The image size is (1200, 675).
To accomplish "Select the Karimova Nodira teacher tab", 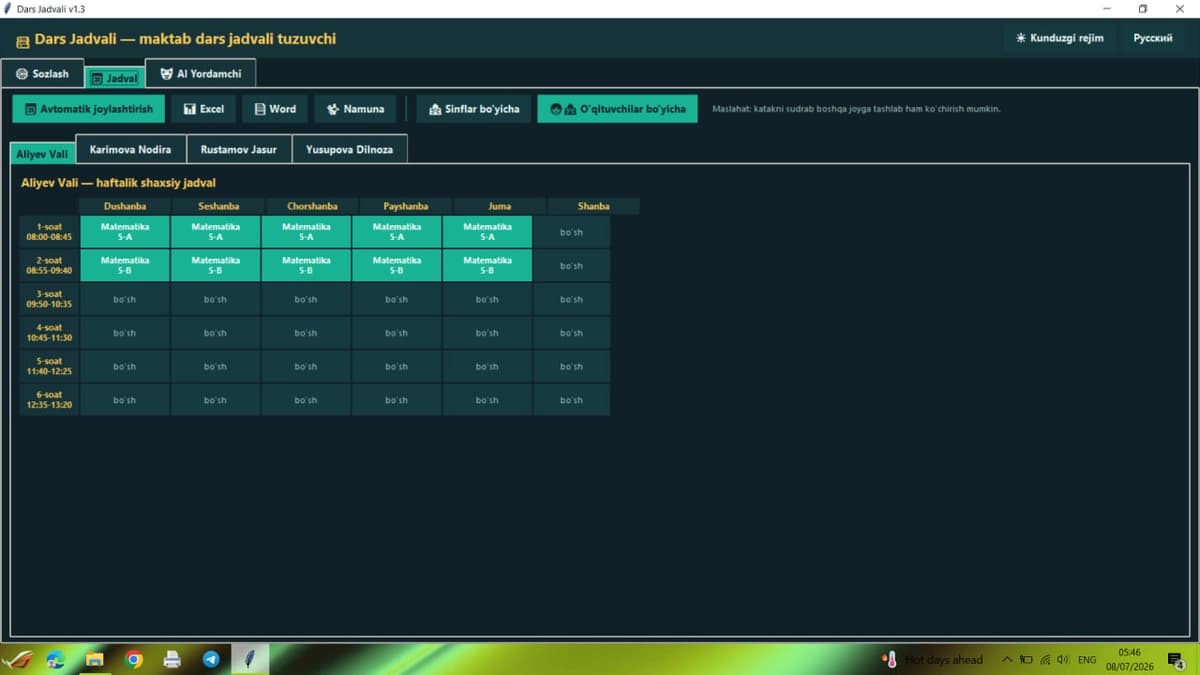I will pos(130,149).
